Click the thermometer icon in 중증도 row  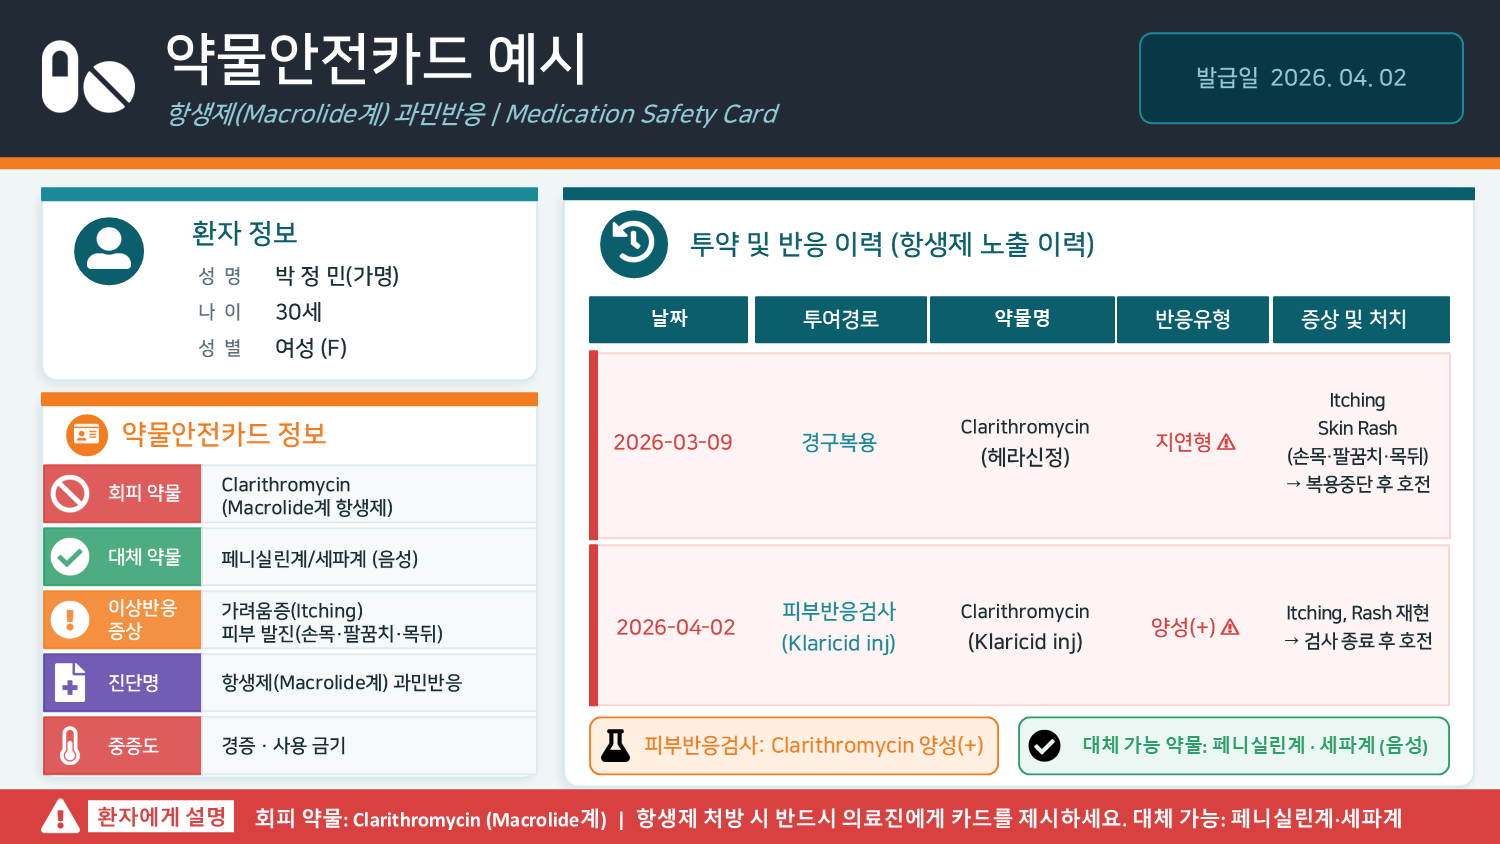tap(70, 746)
